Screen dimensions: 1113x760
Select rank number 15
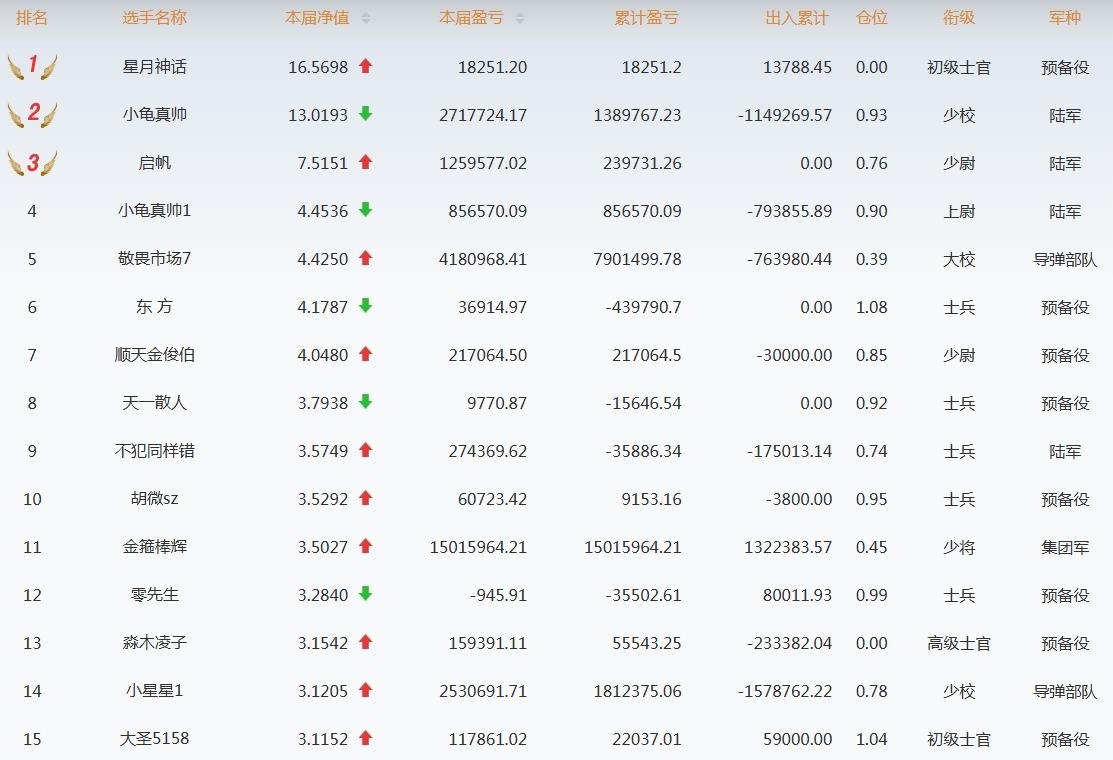click(x=32, y=739)
